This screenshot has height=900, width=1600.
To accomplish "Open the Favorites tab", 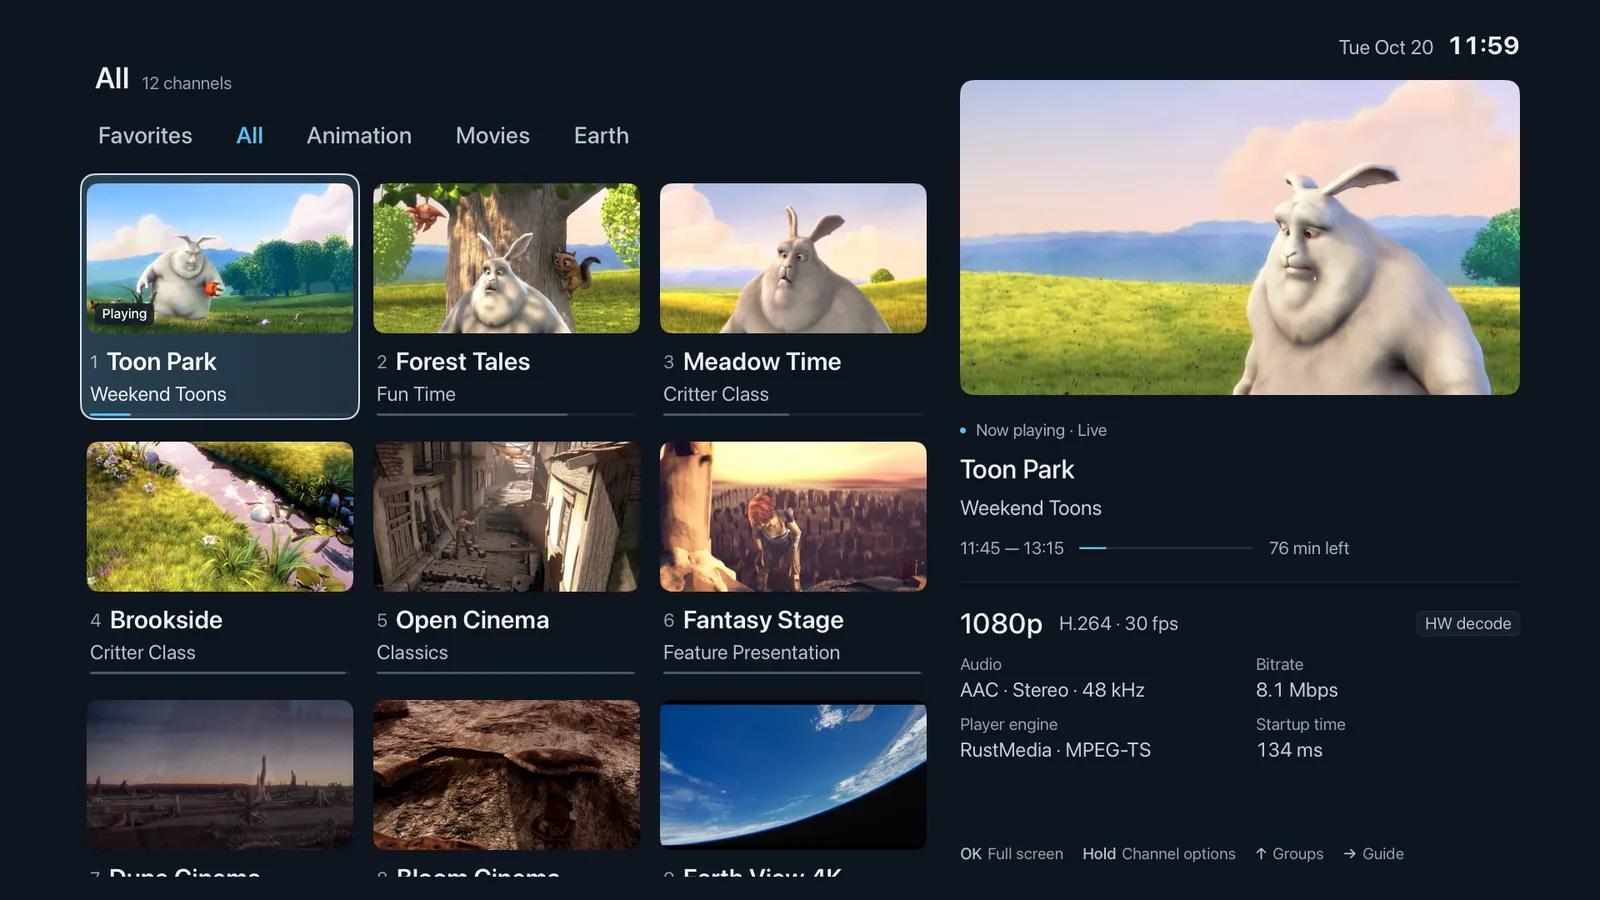I will pos(145,136).
